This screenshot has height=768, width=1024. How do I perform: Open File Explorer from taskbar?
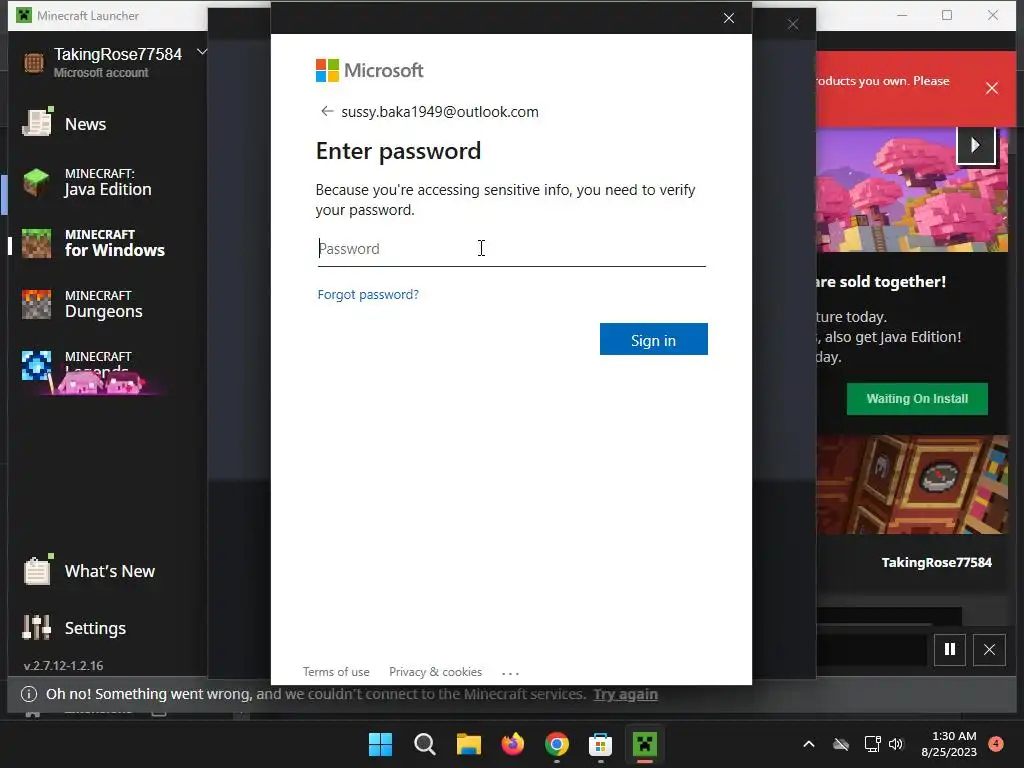click(468, 744)
